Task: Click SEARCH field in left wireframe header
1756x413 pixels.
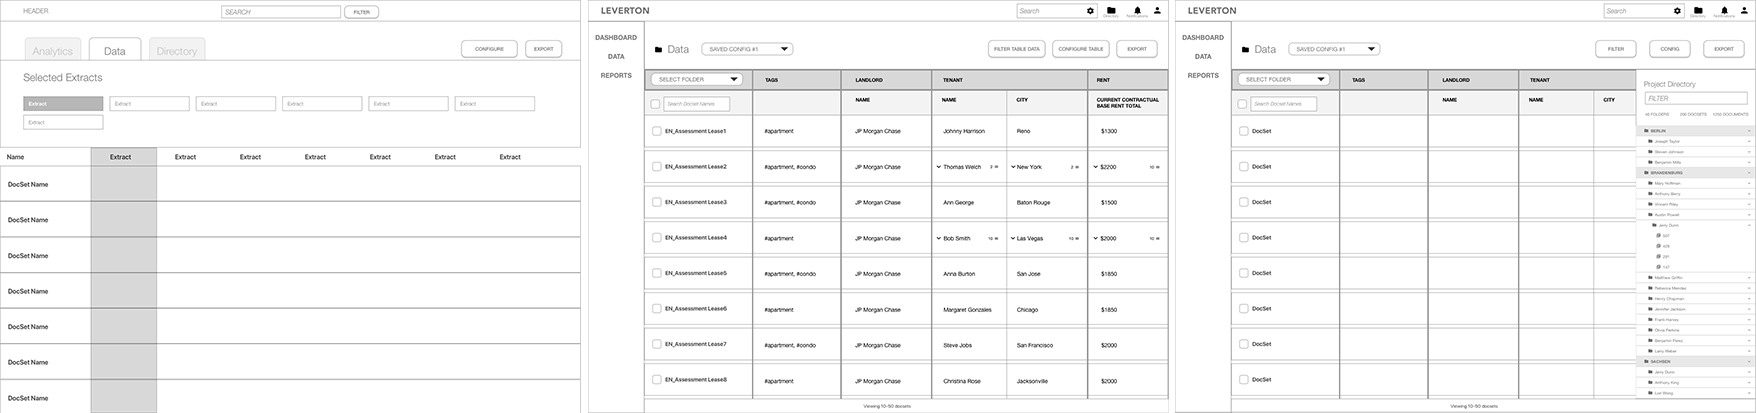Action: pos(281,12)
